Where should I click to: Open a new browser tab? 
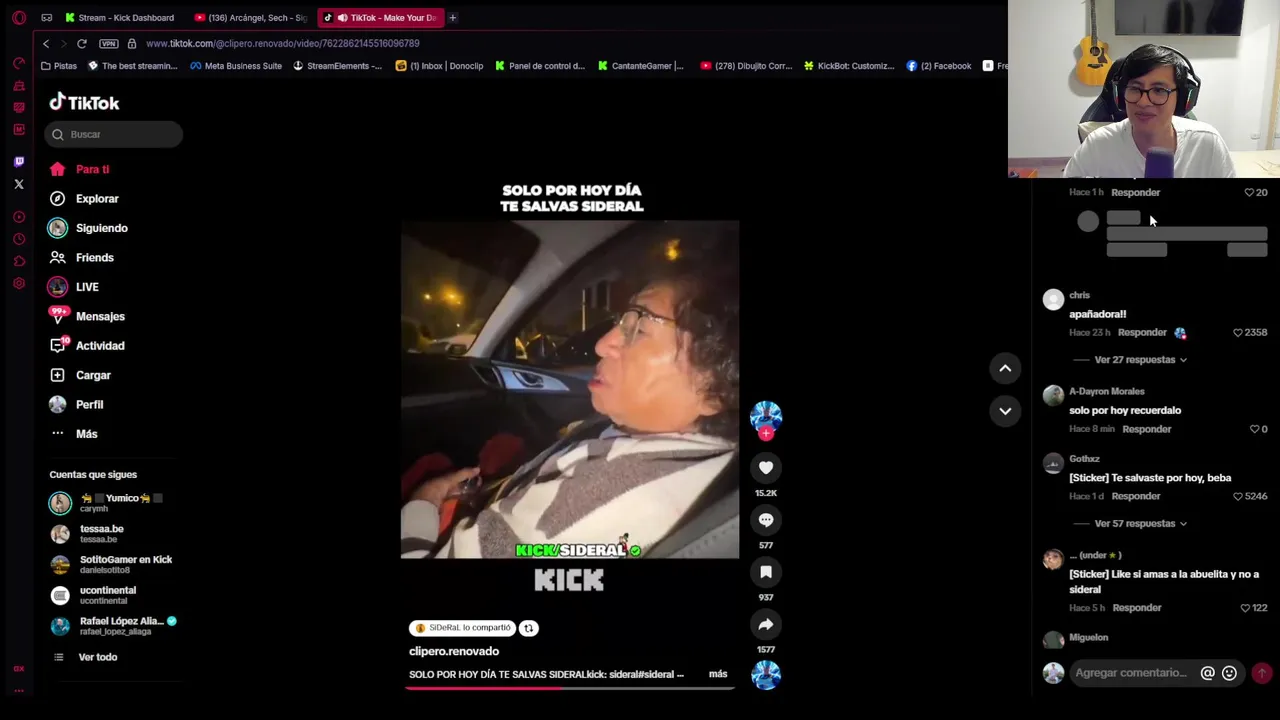[x=452, y=17]
